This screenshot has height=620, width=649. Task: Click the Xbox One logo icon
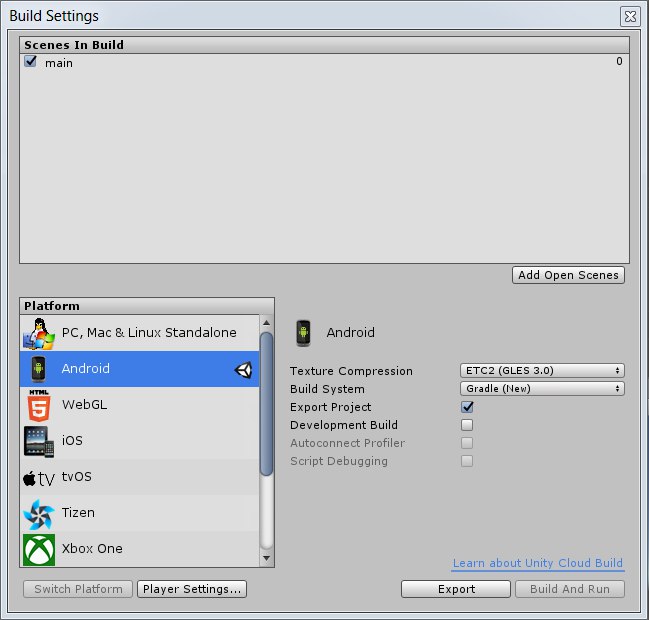click(x=39, y=550)
